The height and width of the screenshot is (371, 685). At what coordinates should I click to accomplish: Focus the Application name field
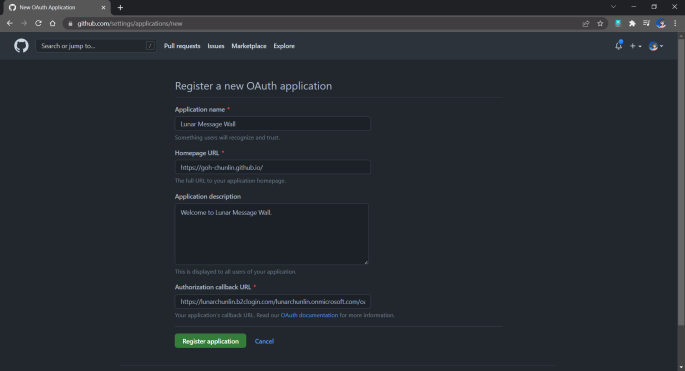click(x=273, y=124)
